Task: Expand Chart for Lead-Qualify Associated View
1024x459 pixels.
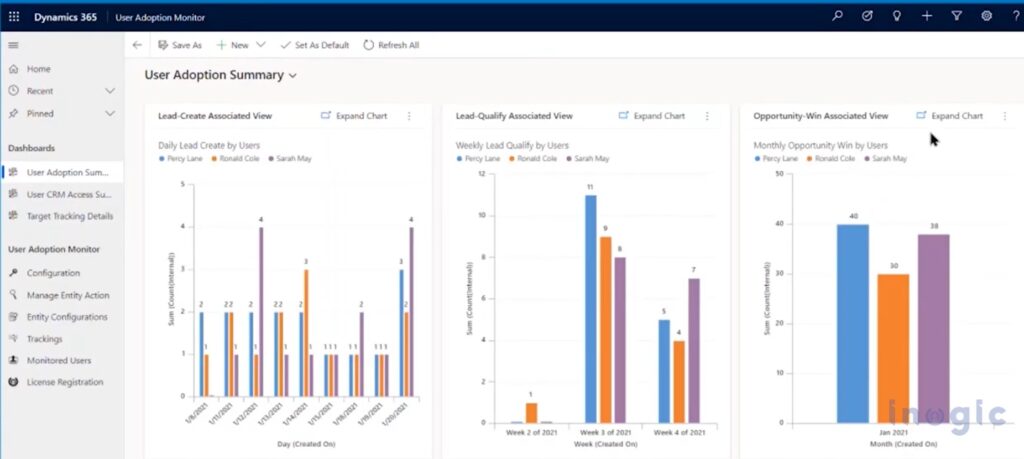Action: tap(651, 116)
